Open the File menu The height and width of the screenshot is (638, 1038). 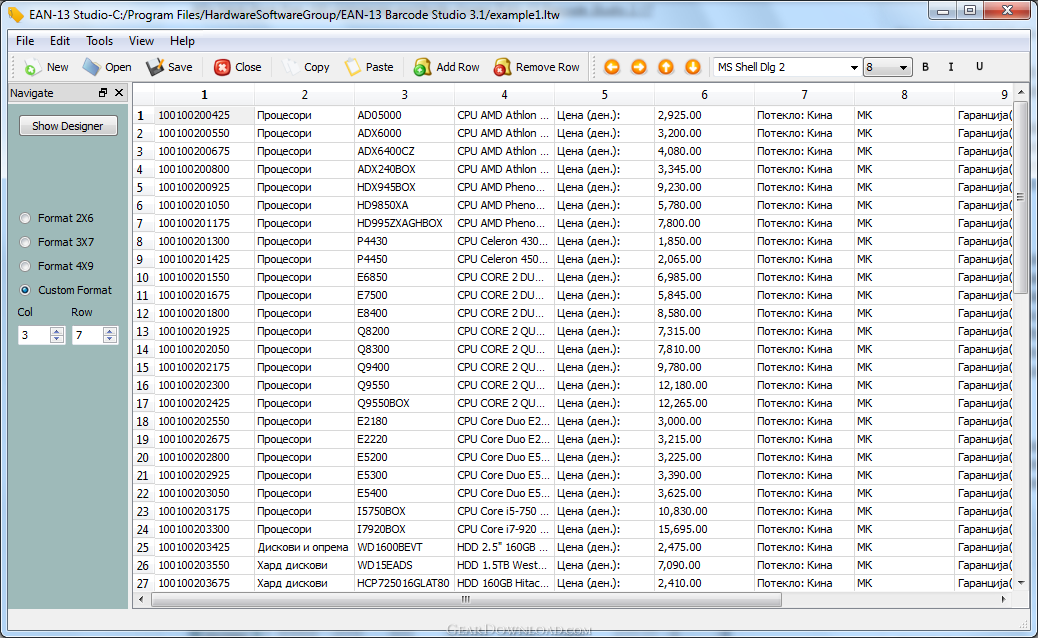click(x=25, y=41)
